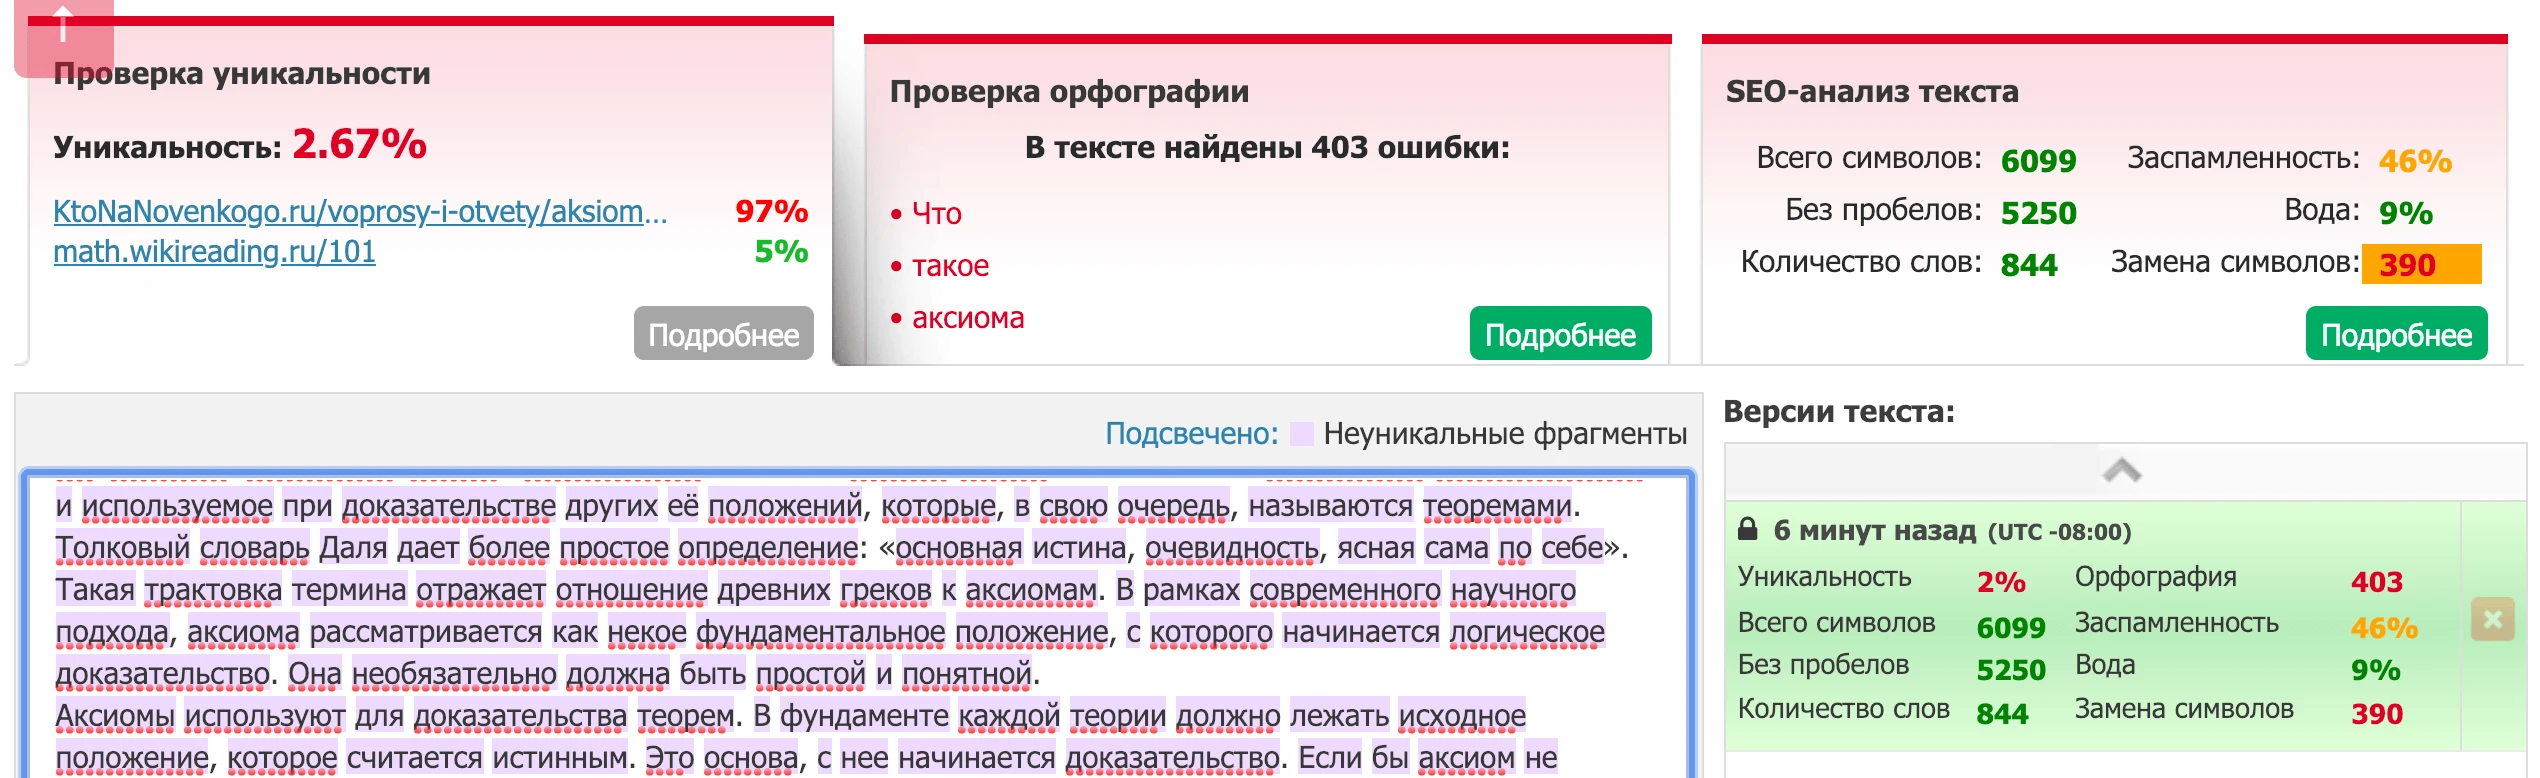
Task: Click the word 'Толковый' in the text
Action: (122, 547)
